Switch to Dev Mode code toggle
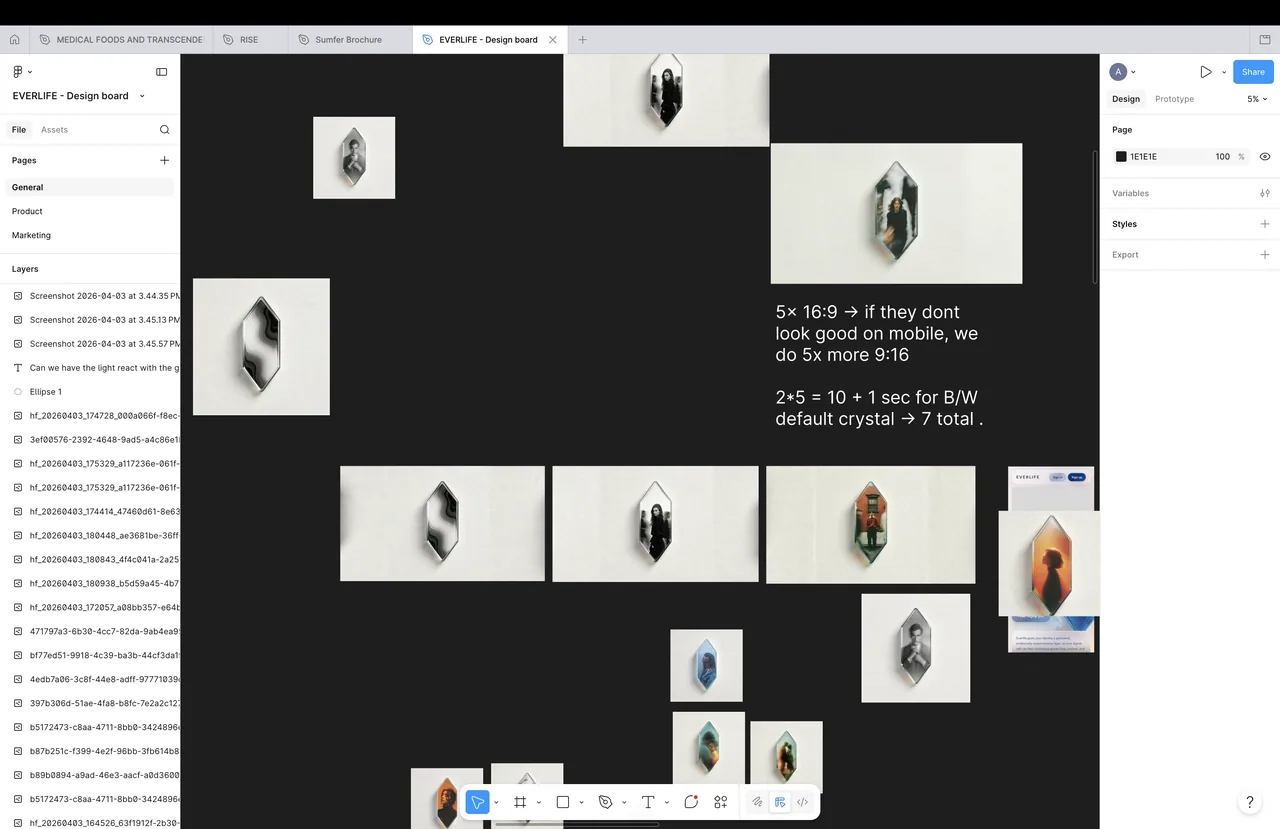 (802, 802)
